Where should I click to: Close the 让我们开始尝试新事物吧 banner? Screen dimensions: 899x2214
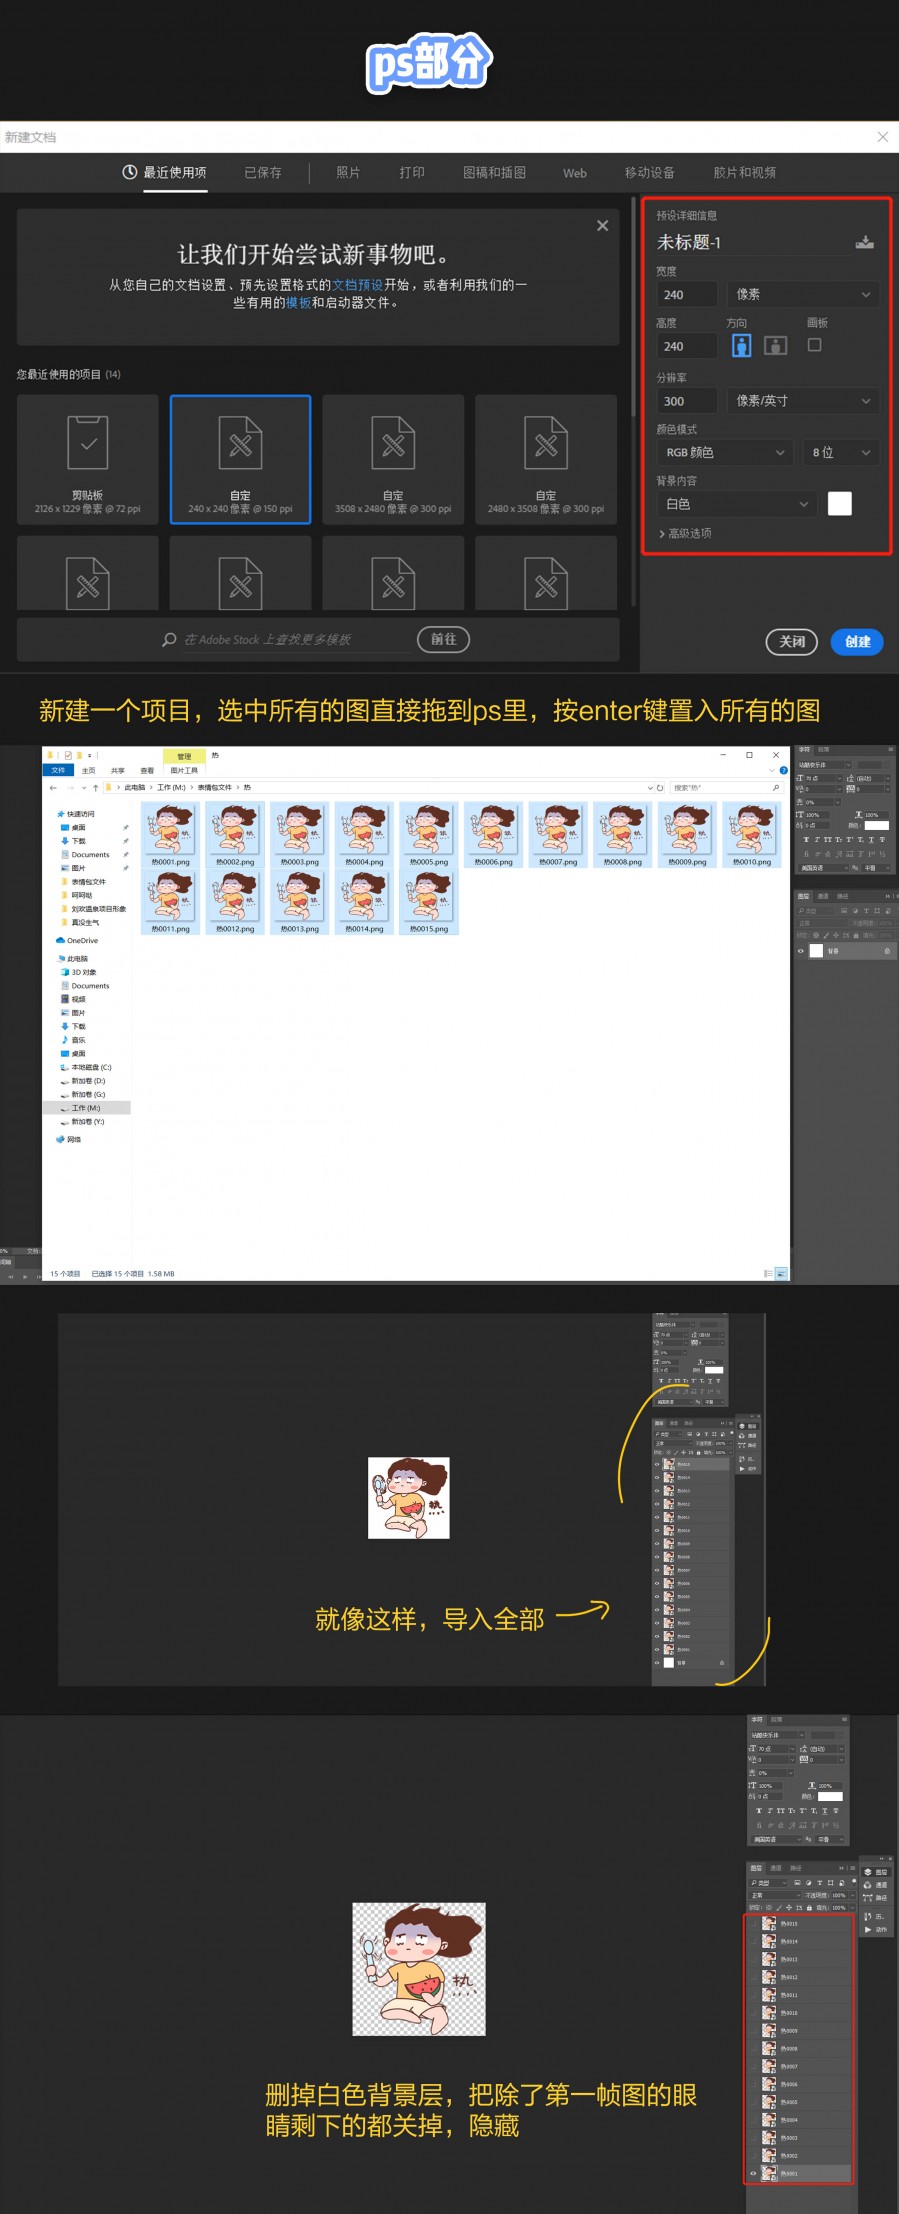602,226
